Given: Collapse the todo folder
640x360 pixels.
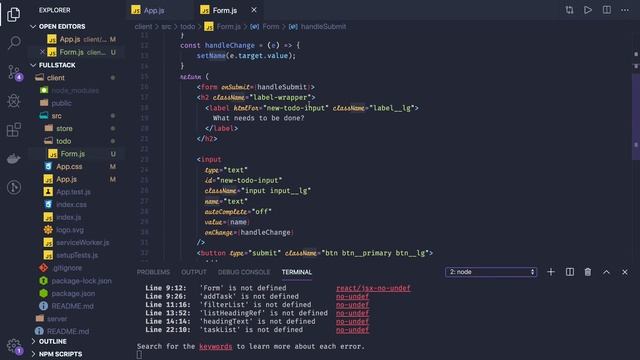Looking at the screenshot, I should coord(63,141).
